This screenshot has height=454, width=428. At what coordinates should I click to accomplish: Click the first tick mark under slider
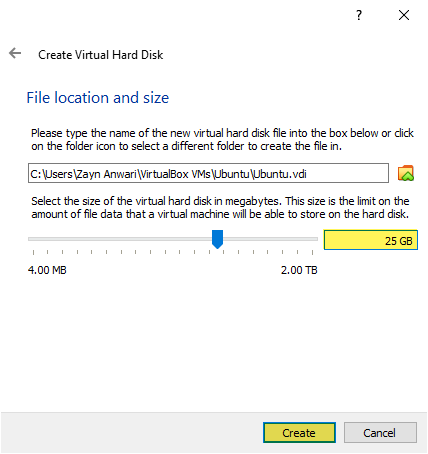(x=33, y=252)
